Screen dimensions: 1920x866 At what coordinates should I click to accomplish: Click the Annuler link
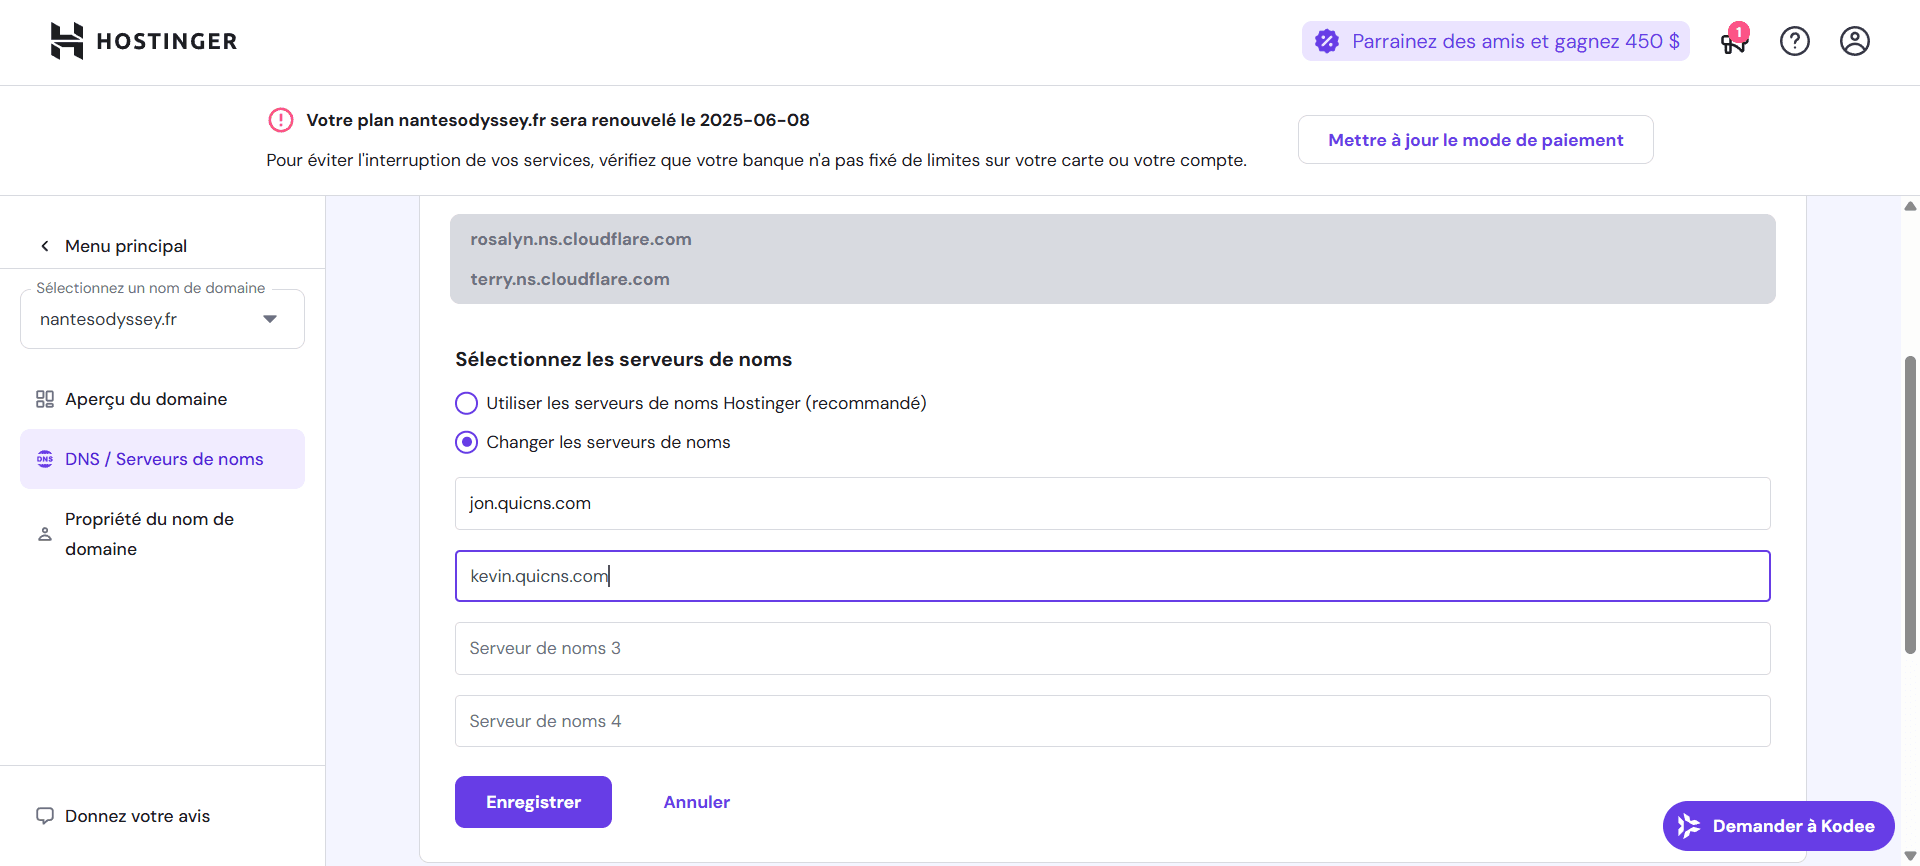tap(696, 802)
